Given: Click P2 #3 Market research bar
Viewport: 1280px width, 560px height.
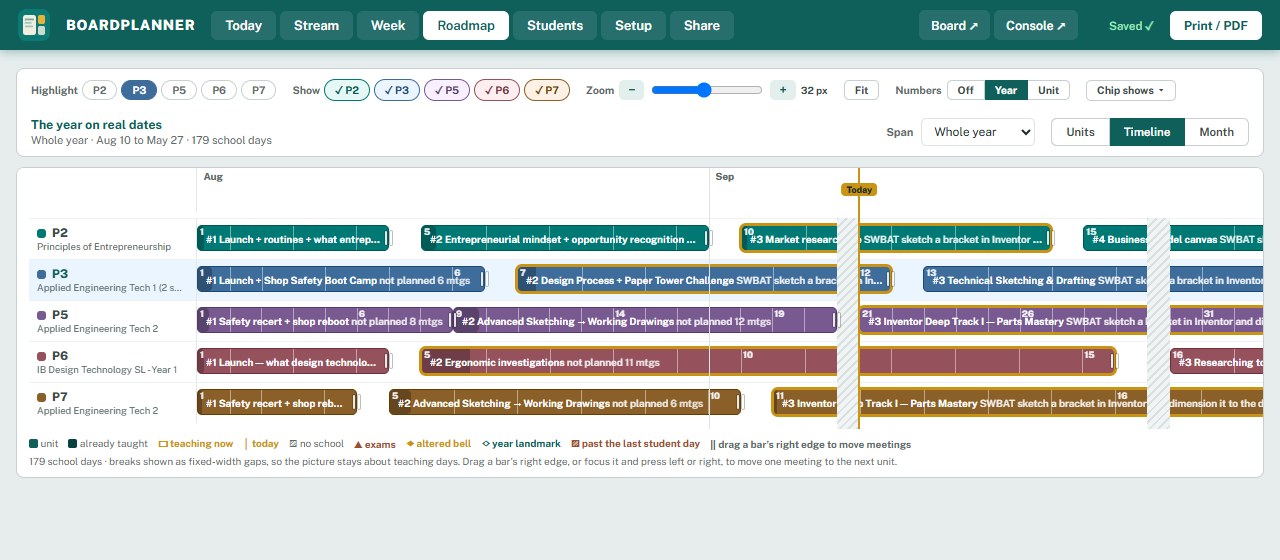Looking at the screenshot, I should [x=896, y=239].
